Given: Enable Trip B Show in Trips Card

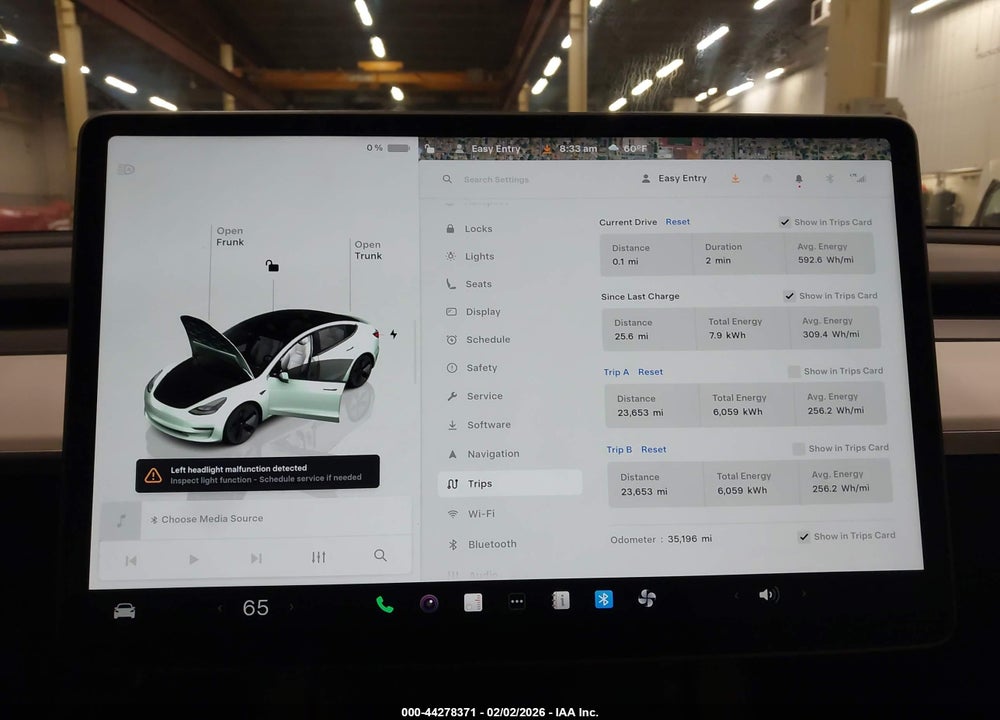Looking at the screenshot, I should point(798,448).
